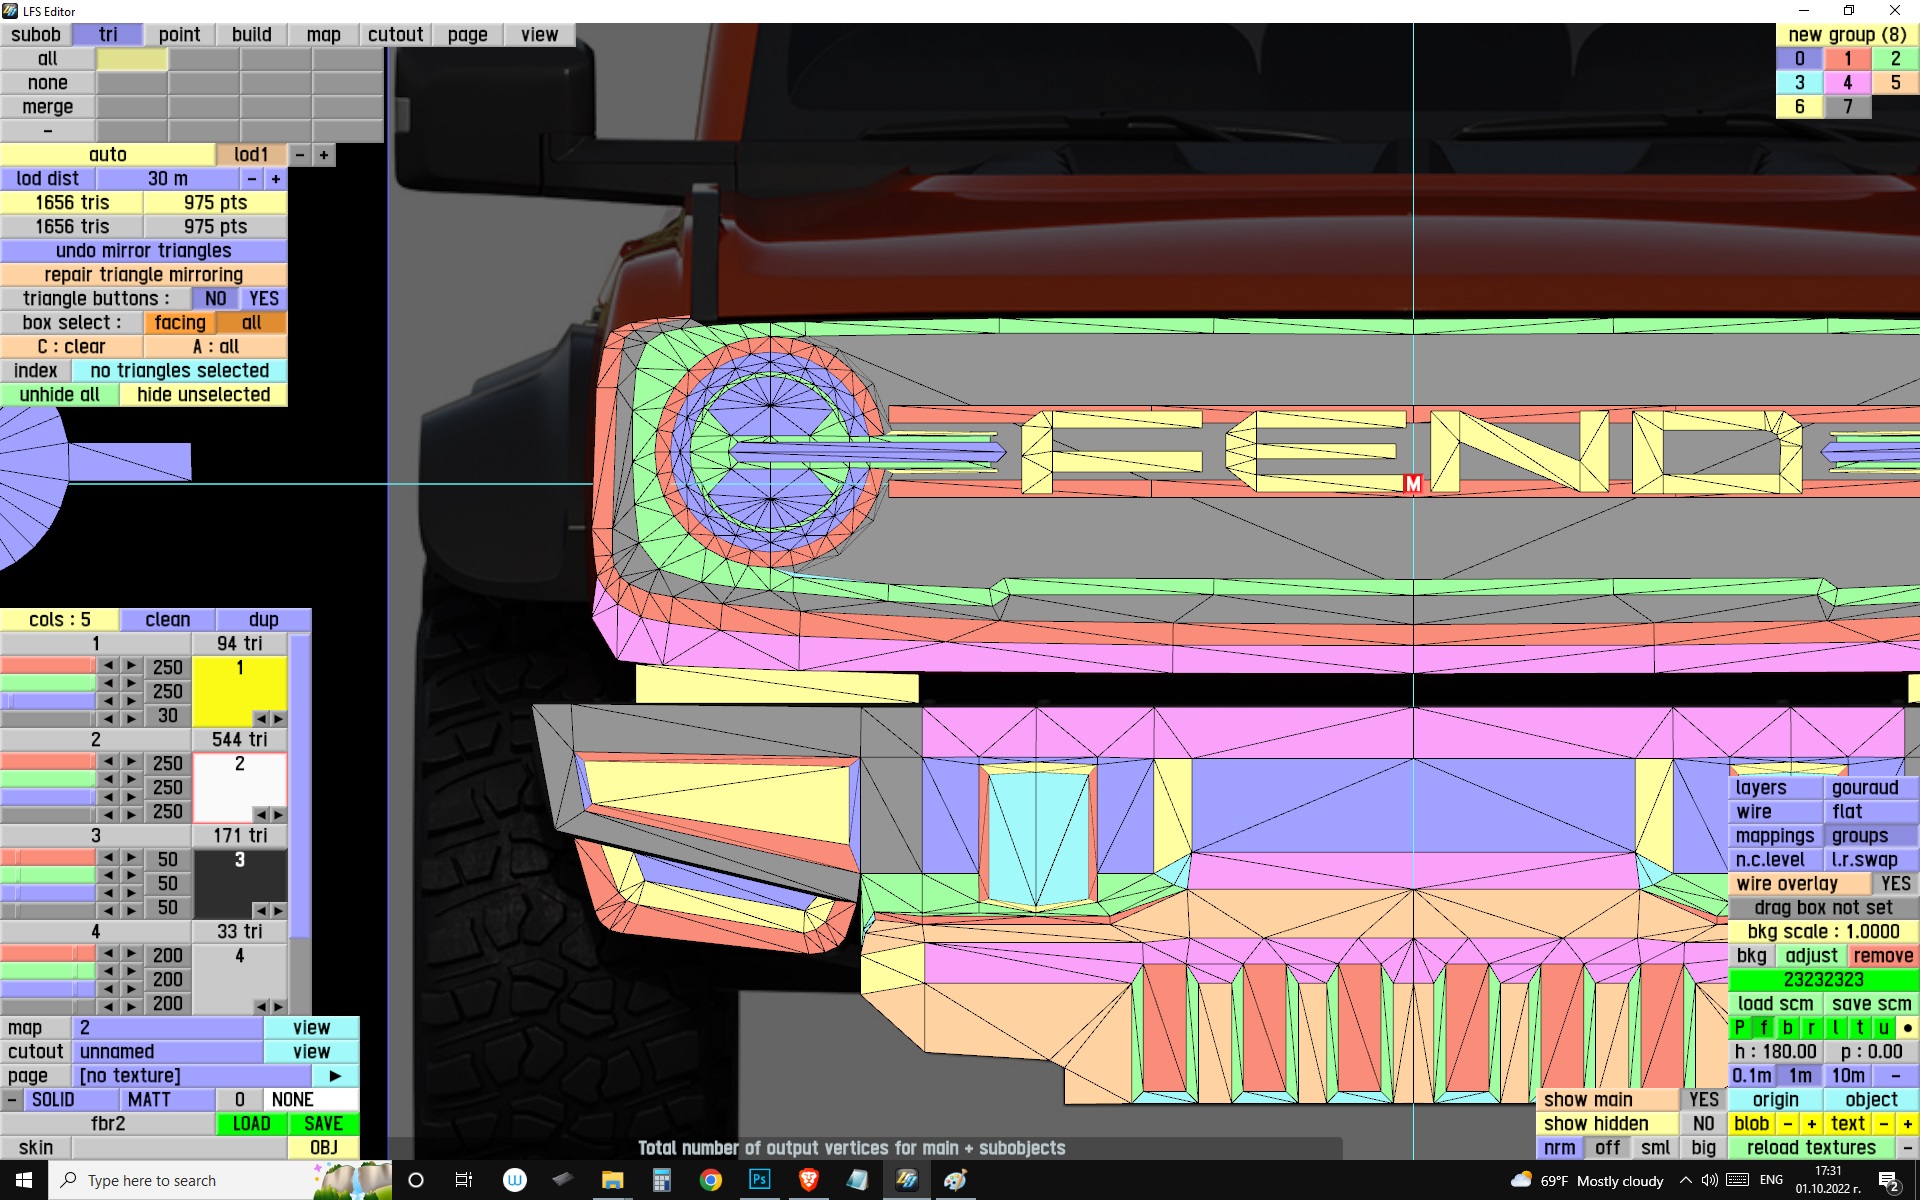Toggle show hidden NO button
This screenshot has width=1920, height=1200.
tap(1703, 1123)
